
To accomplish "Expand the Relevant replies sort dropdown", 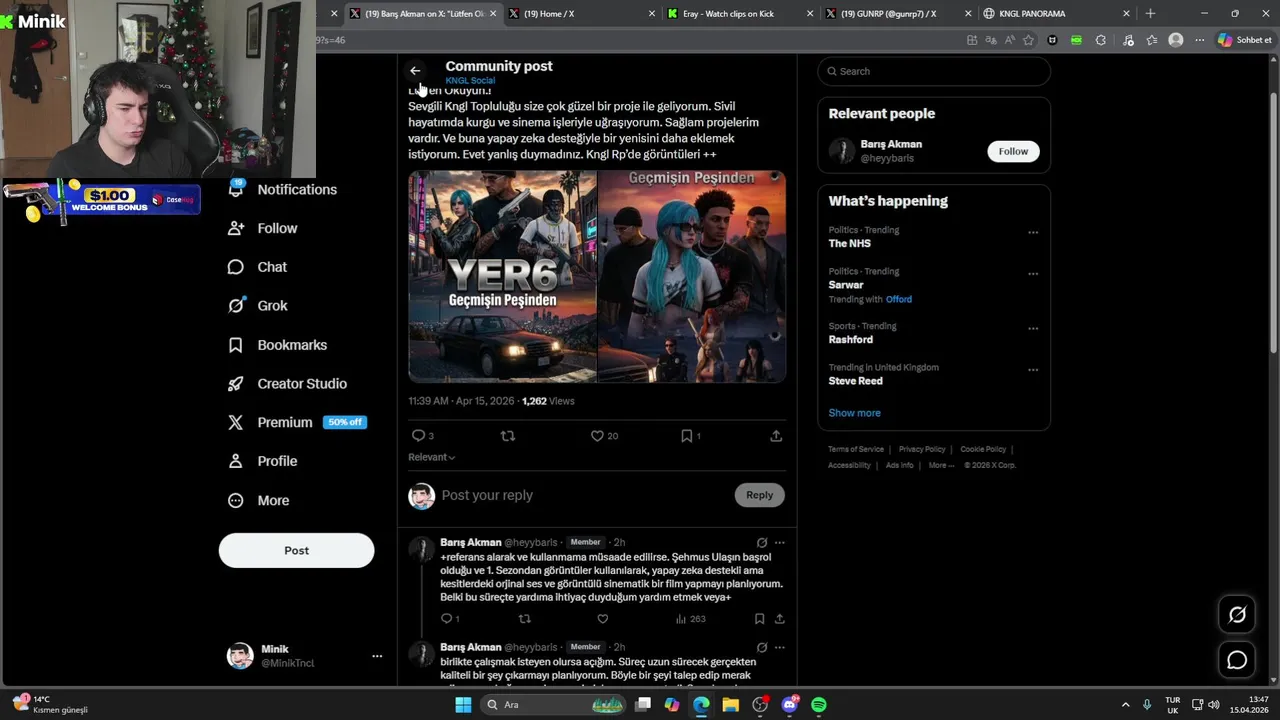I will pyautogui.click(x=432, y=457).
